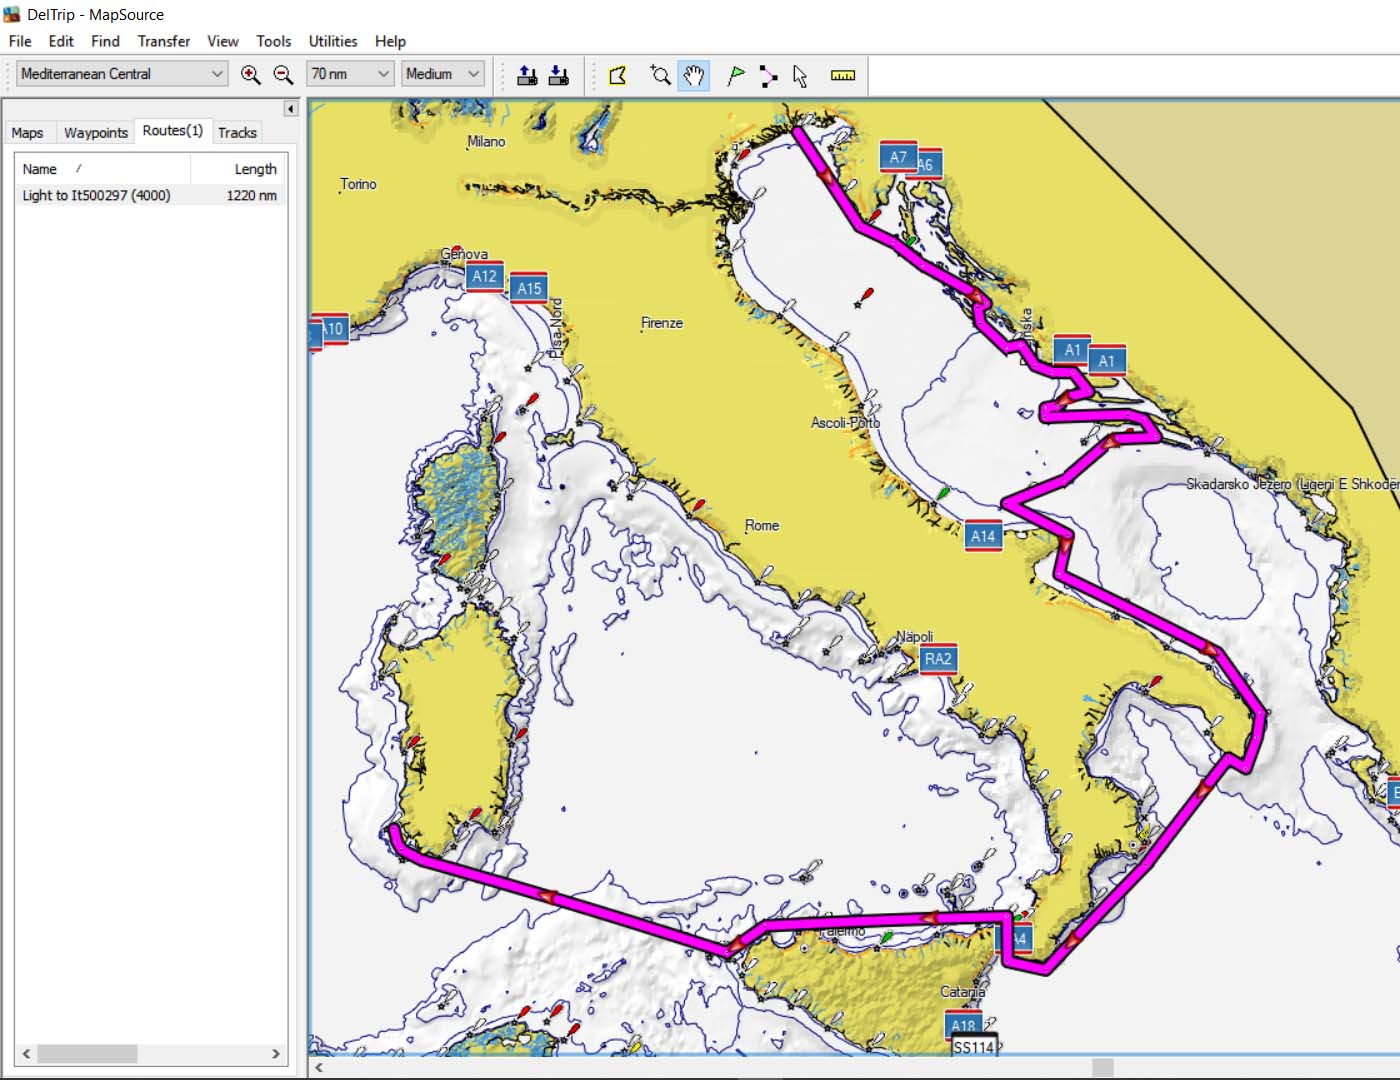1400x1080 pixels.
Task: Select the Light to It500297 route
Action: [96, 195]
